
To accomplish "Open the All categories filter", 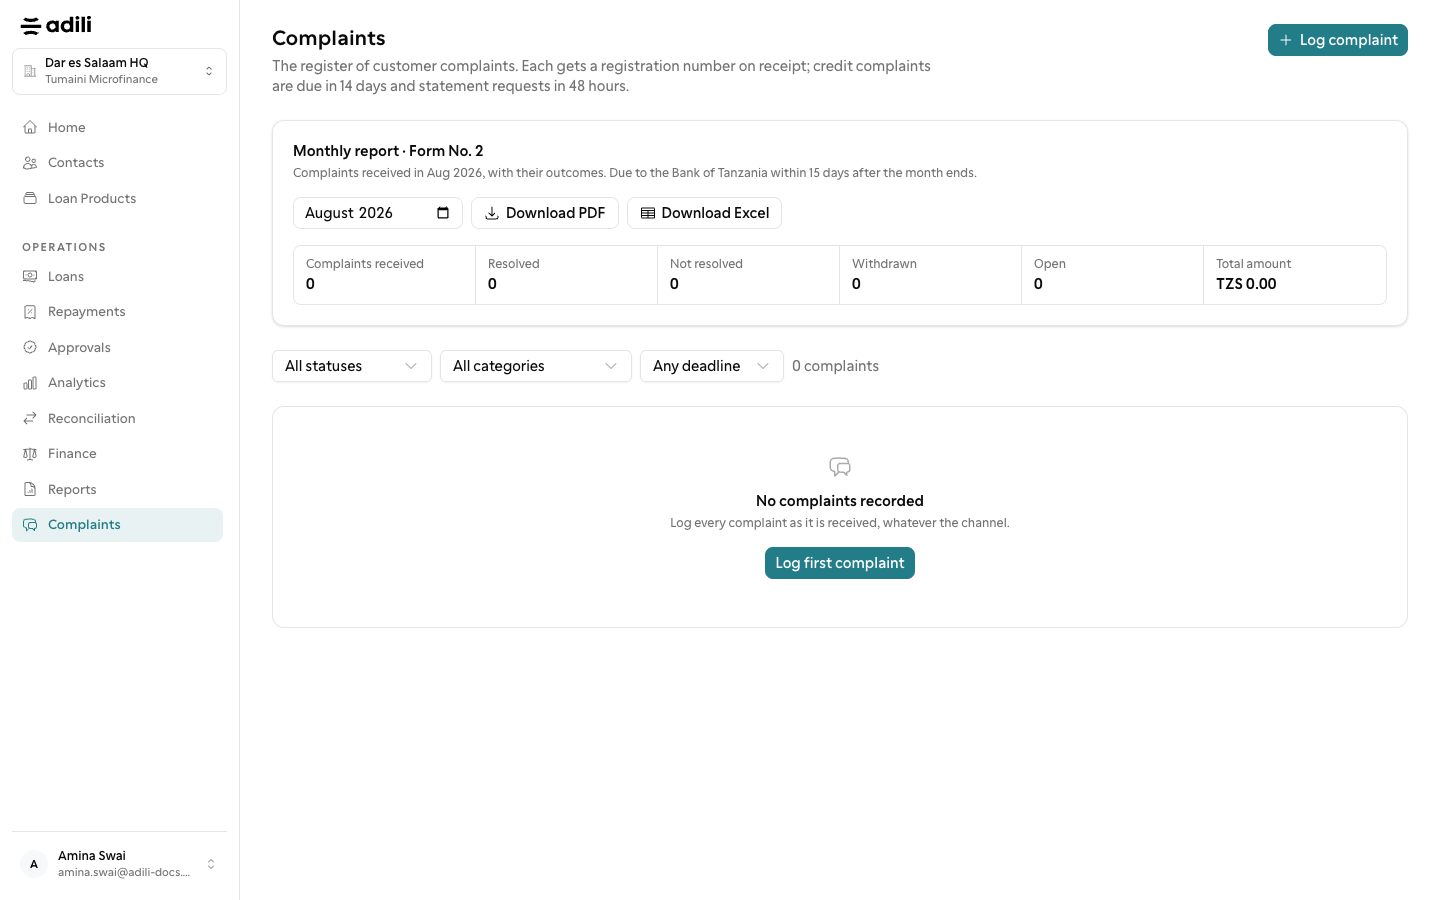I will coord(536,366).
